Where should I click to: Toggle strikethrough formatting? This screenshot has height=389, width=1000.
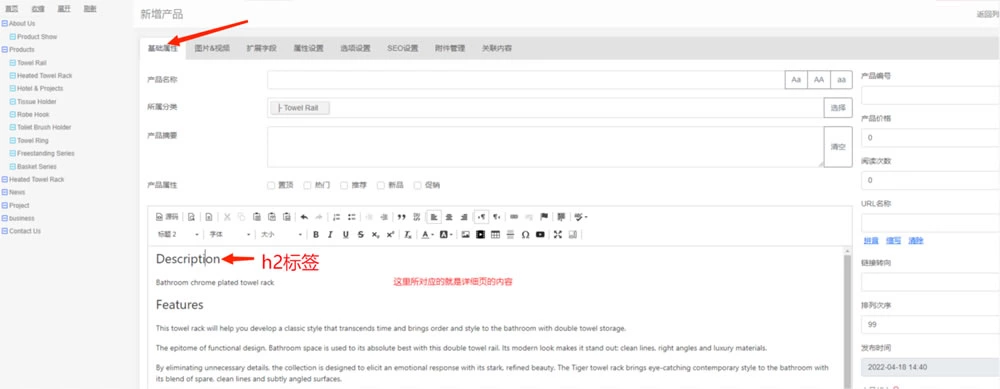click(x=361, y=235)
